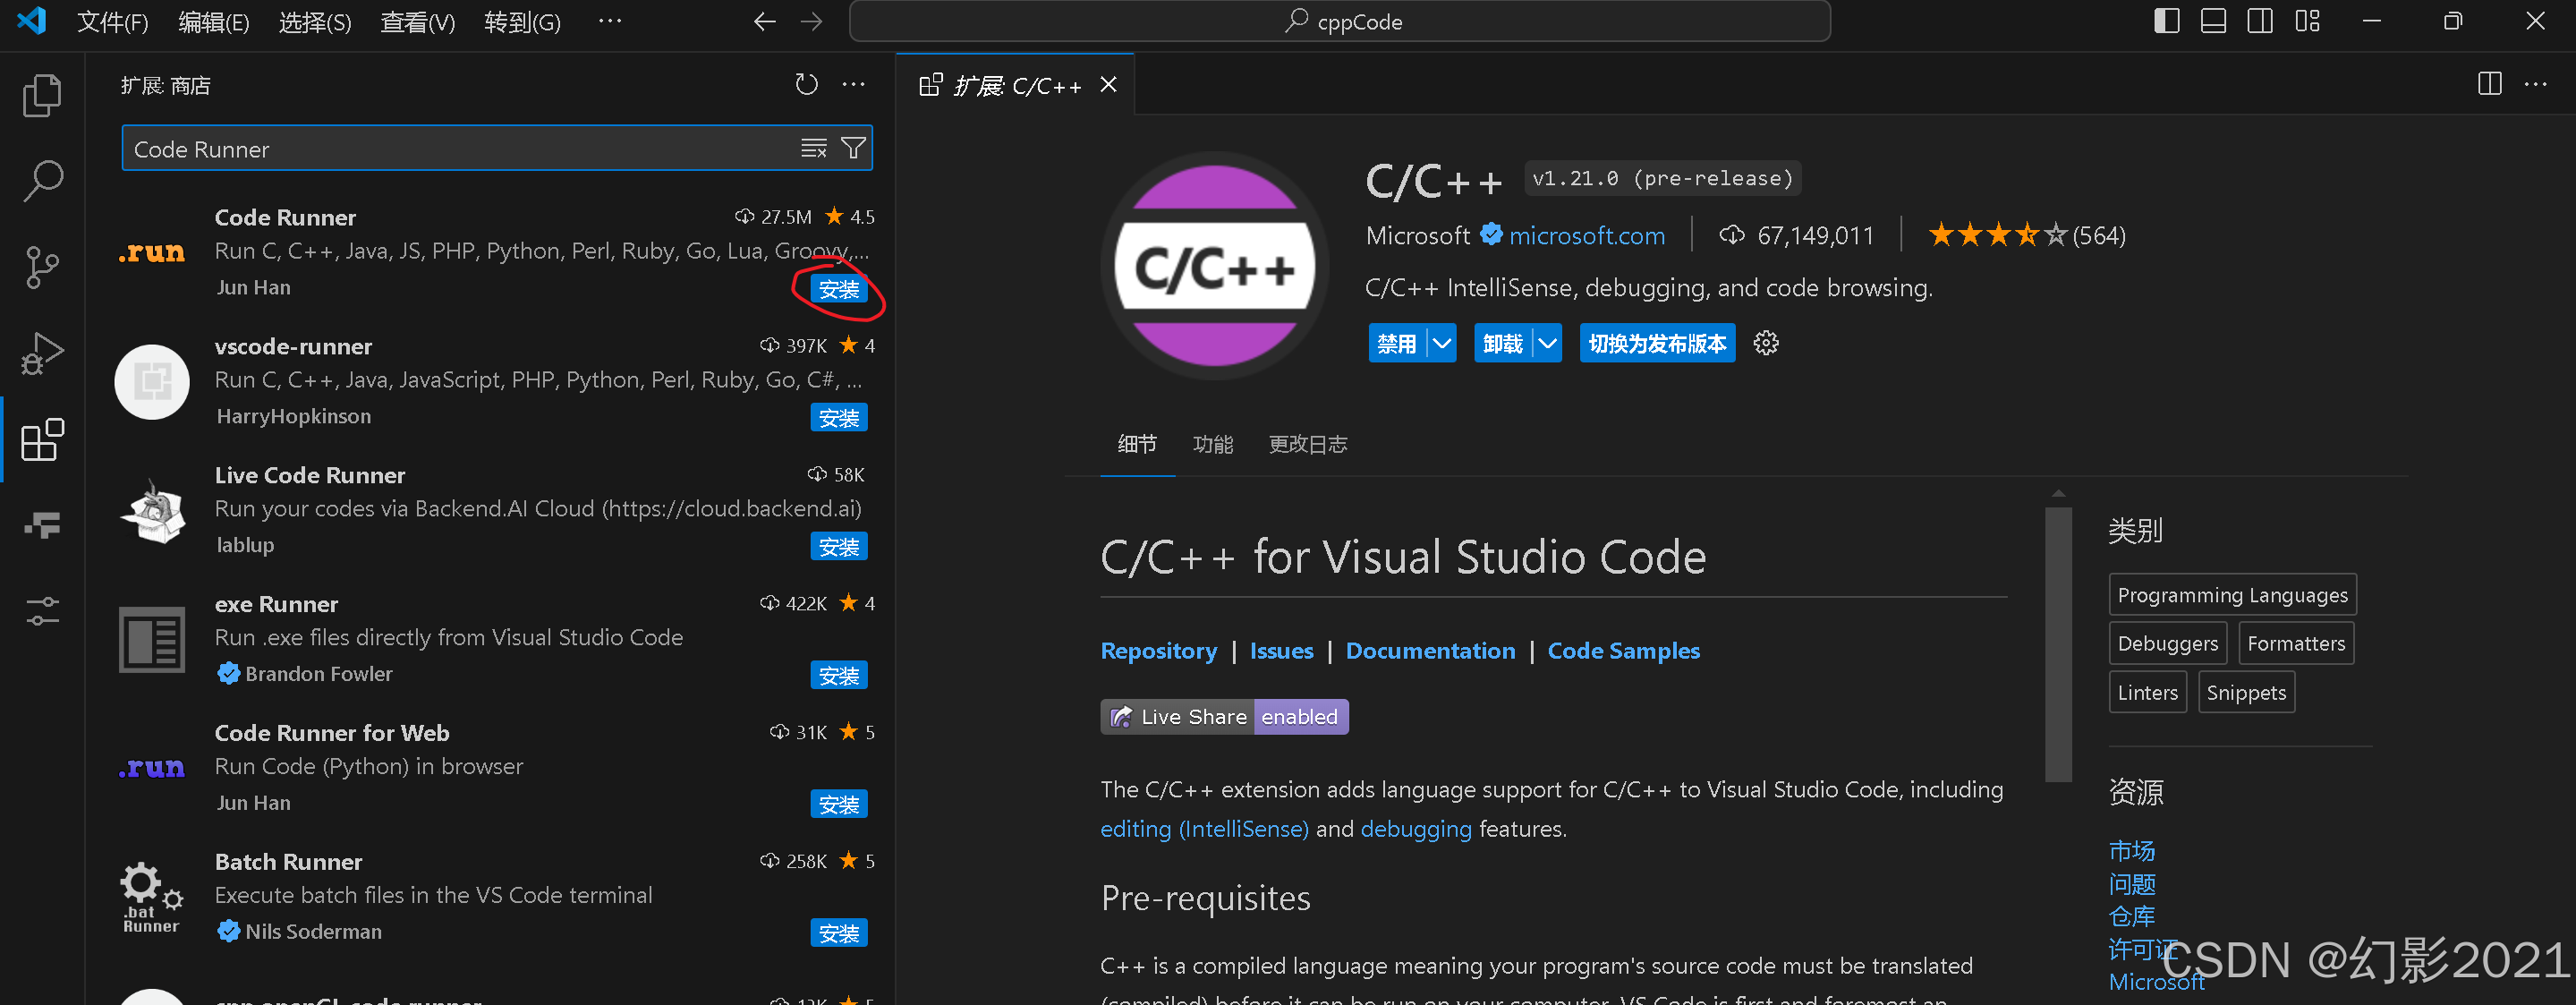Open the Explorer view in activity bar
The height and width of the screenshot is (1005, 2576).
coord(42,96)
